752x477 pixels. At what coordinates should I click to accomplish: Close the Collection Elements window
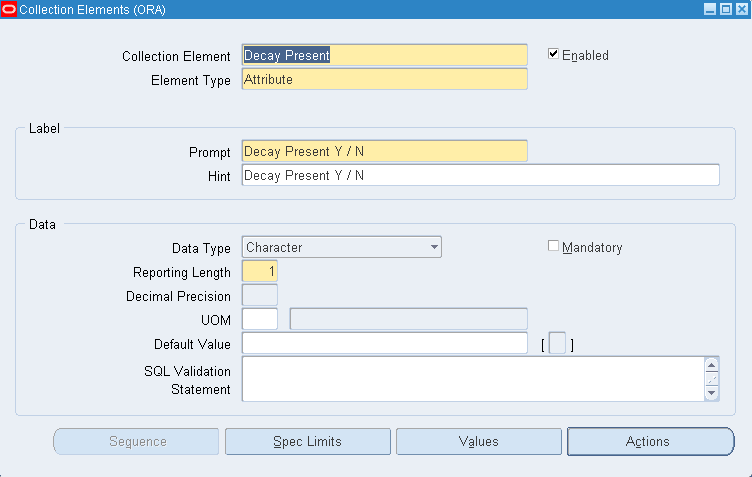(740, 9)
